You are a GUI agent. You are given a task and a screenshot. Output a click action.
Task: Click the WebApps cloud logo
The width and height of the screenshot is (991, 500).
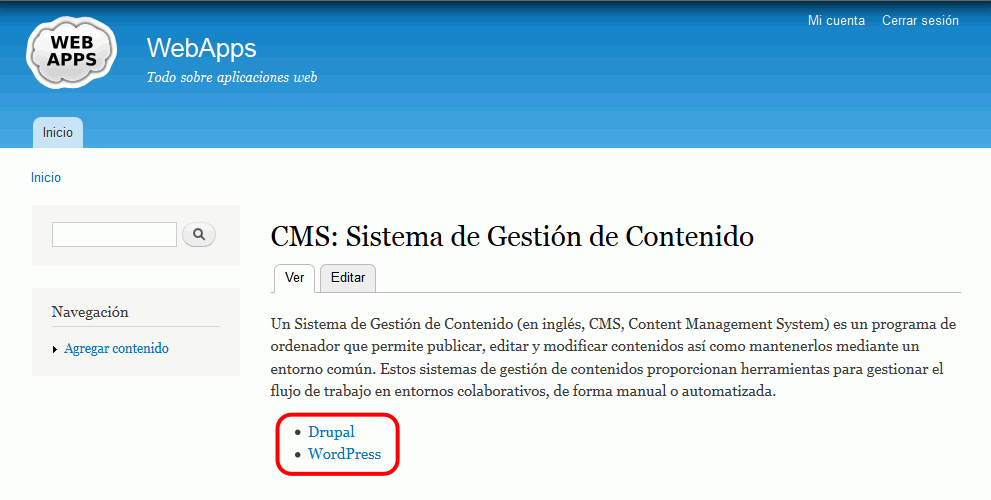pos(71,52)
